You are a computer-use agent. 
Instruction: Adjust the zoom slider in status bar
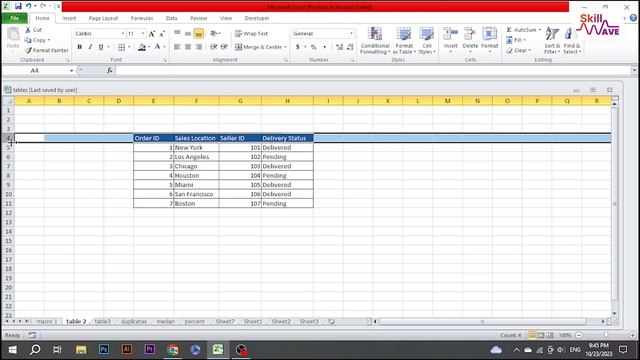coord(606,335)
